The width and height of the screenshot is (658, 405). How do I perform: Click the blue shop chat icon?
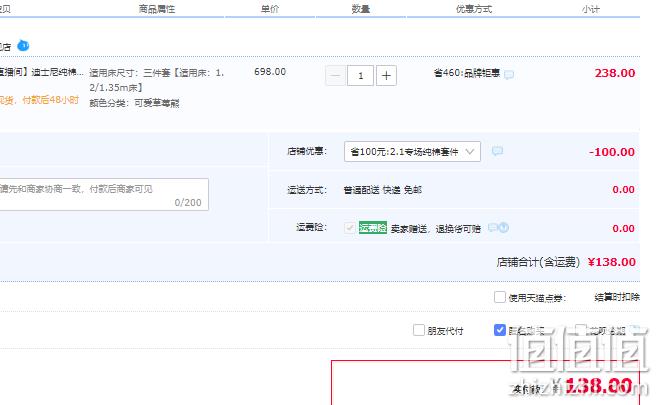tap(23, 45)
